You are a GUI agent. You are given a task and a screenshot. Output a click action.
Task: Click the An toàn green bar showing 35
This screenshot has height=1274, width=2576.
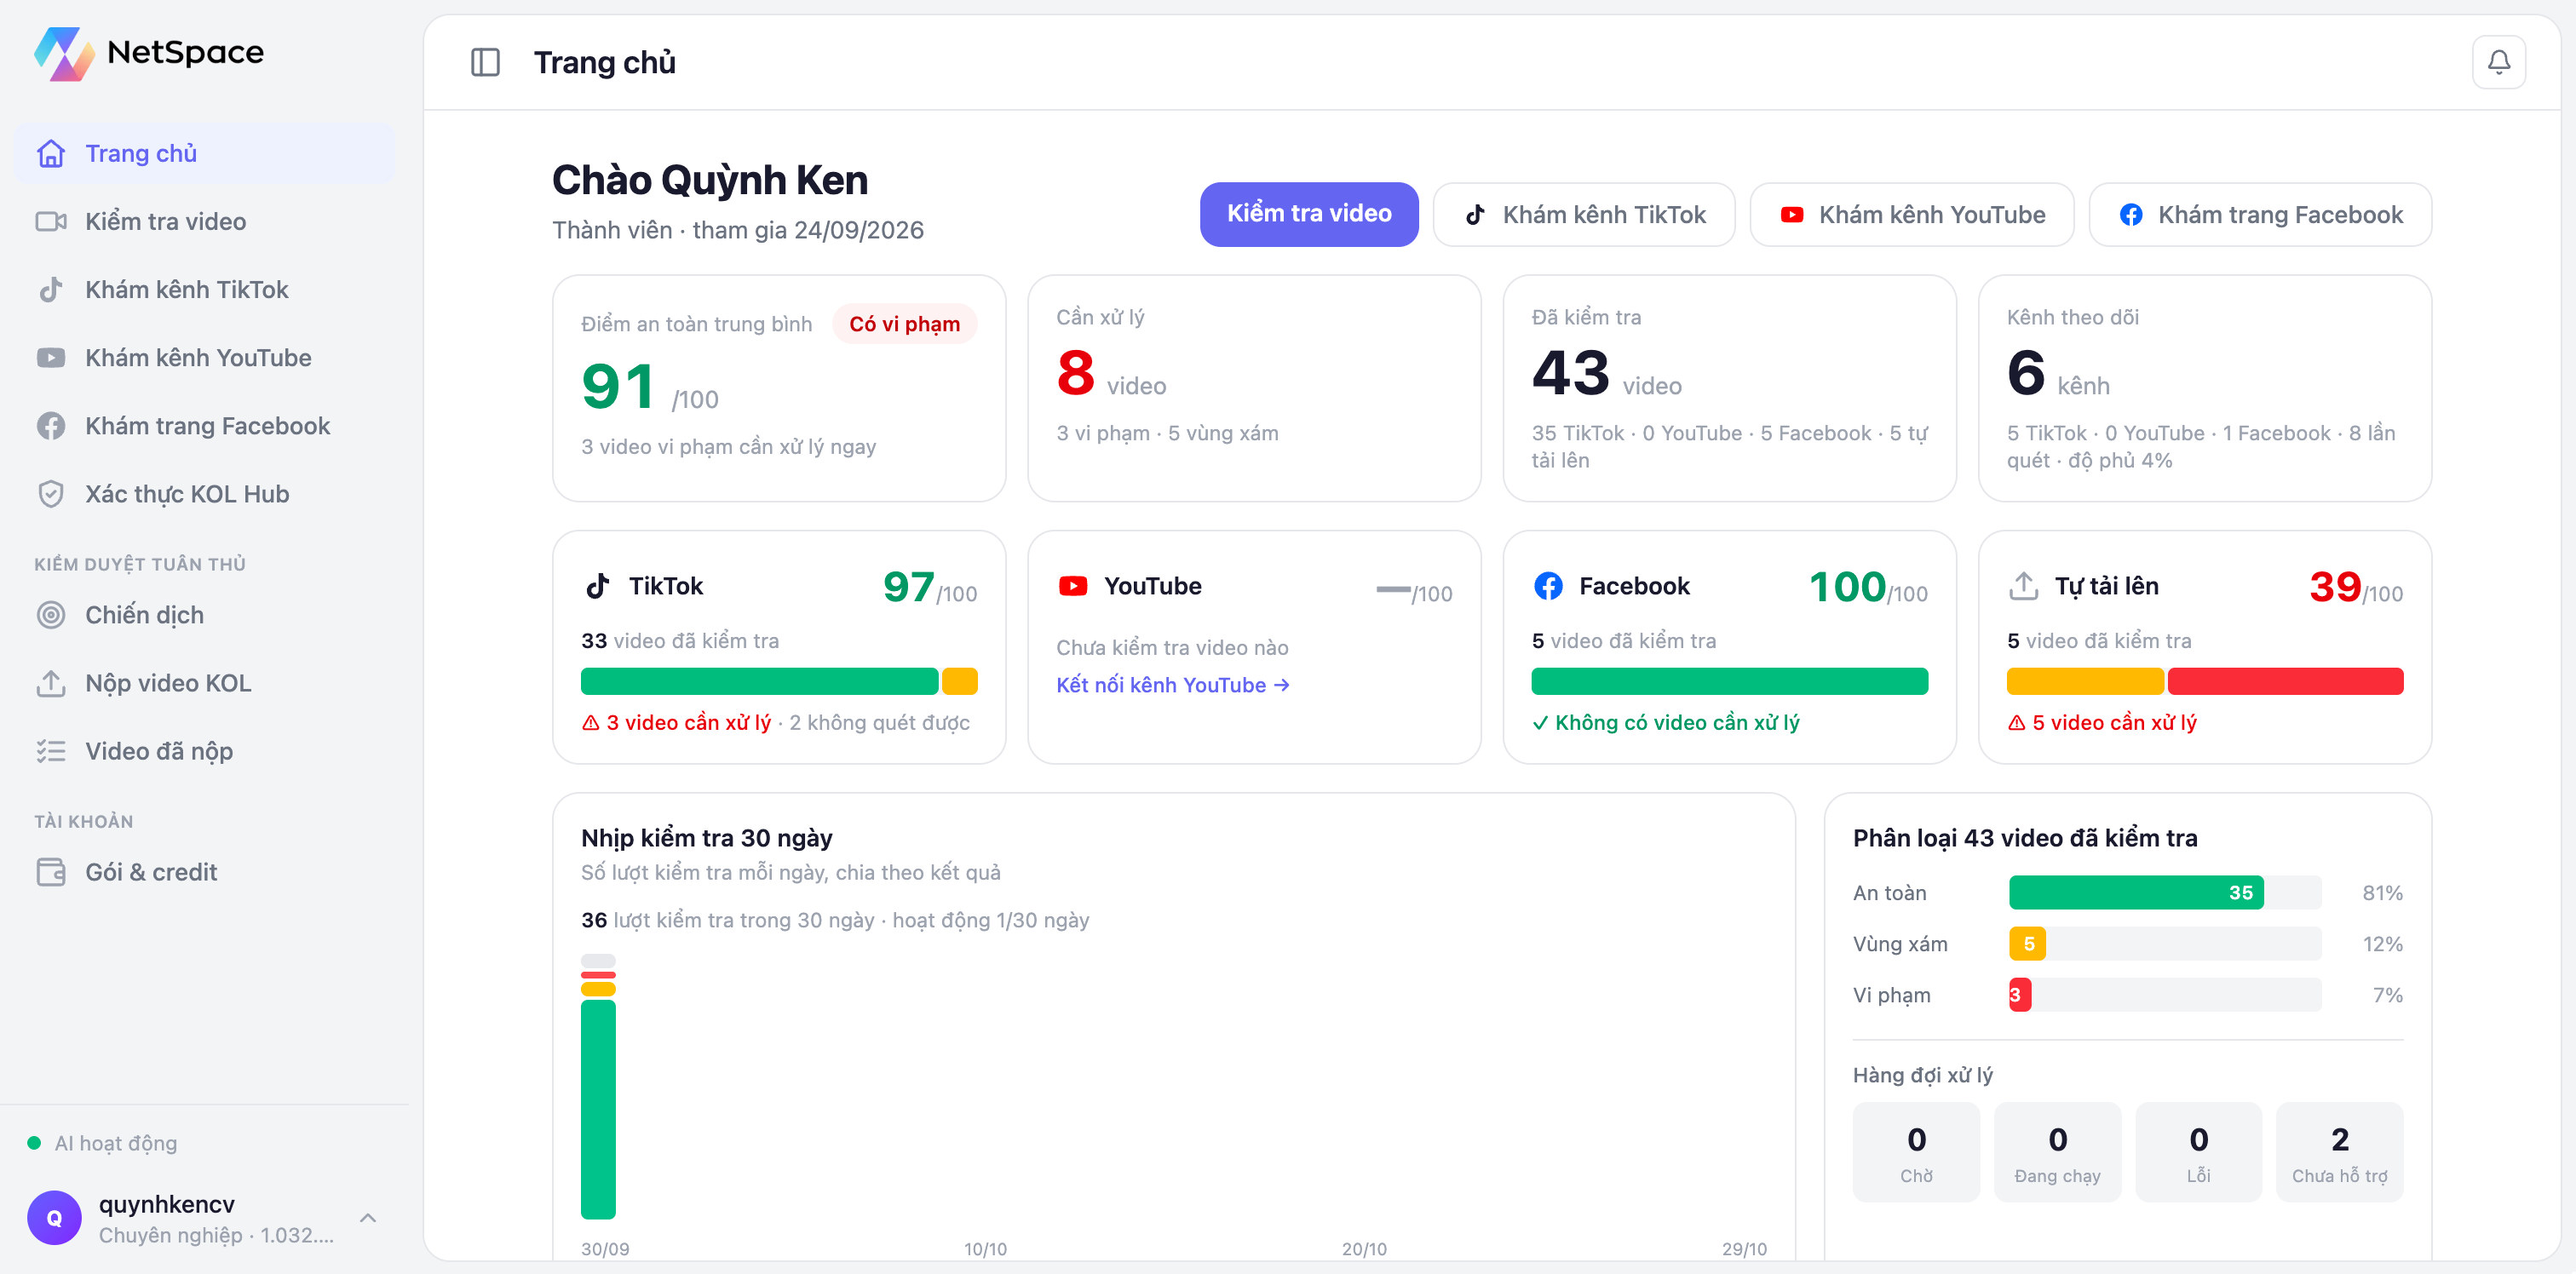pos(2136,892)
